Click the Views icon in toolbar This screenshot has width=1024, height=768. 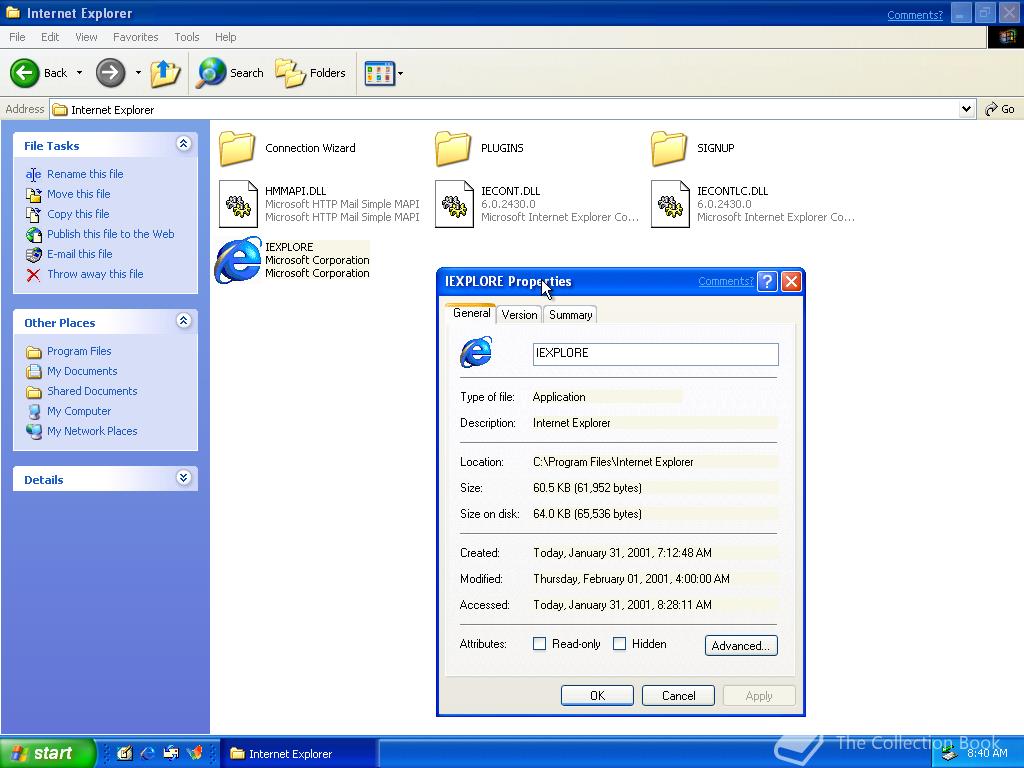tap(379, 73)
